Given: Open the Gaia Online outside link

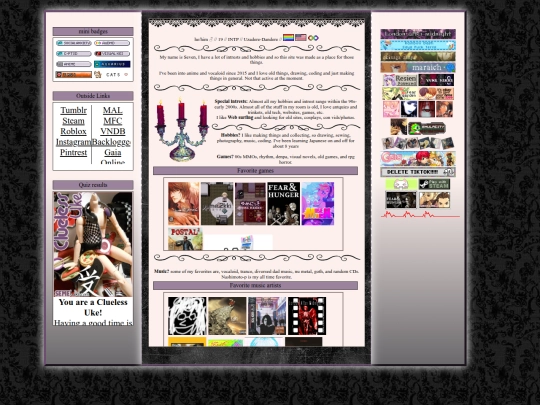Looking at the screenshot, I should coord(113,157).
